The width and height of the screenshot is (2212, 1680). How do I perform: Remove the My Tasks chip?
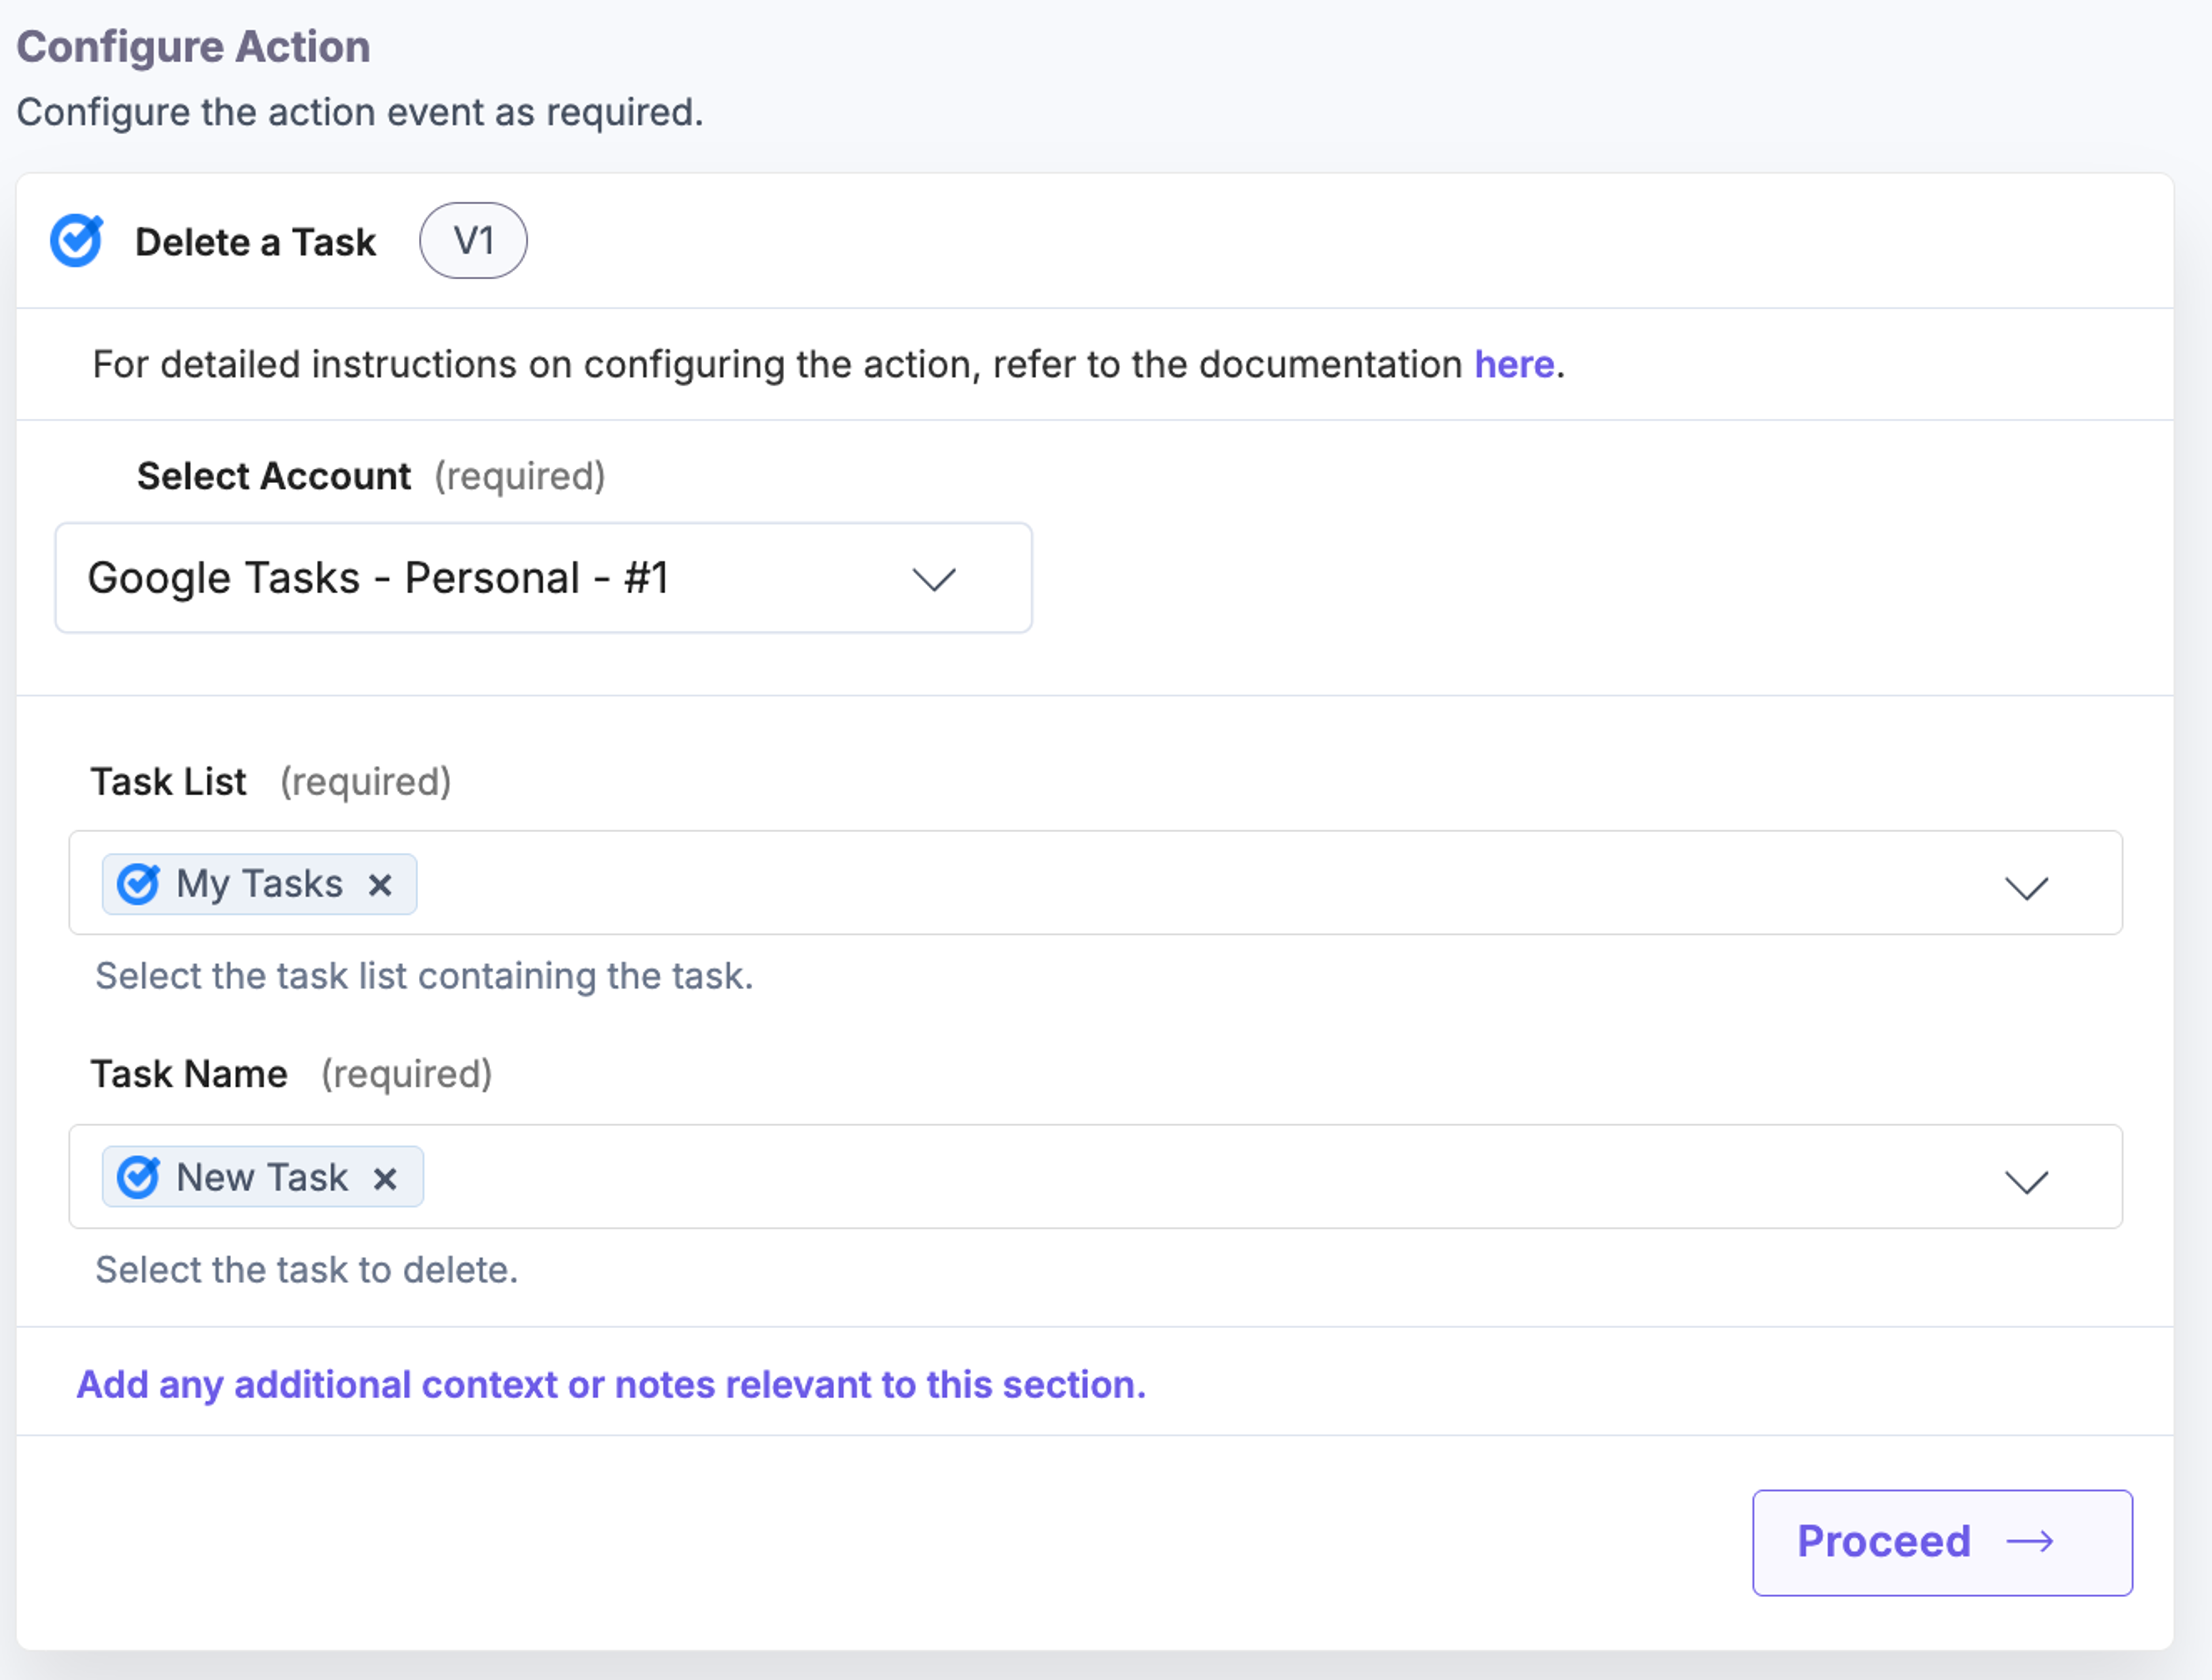[380, 885]
